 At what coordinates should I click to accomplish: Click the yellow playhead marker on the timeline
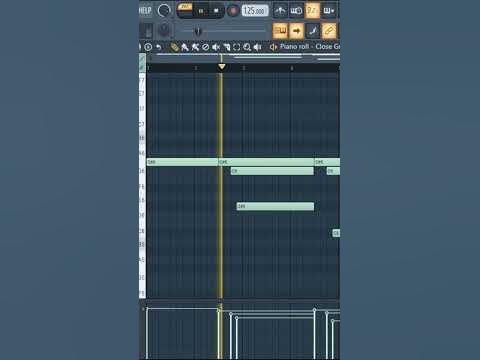(222, 67)
